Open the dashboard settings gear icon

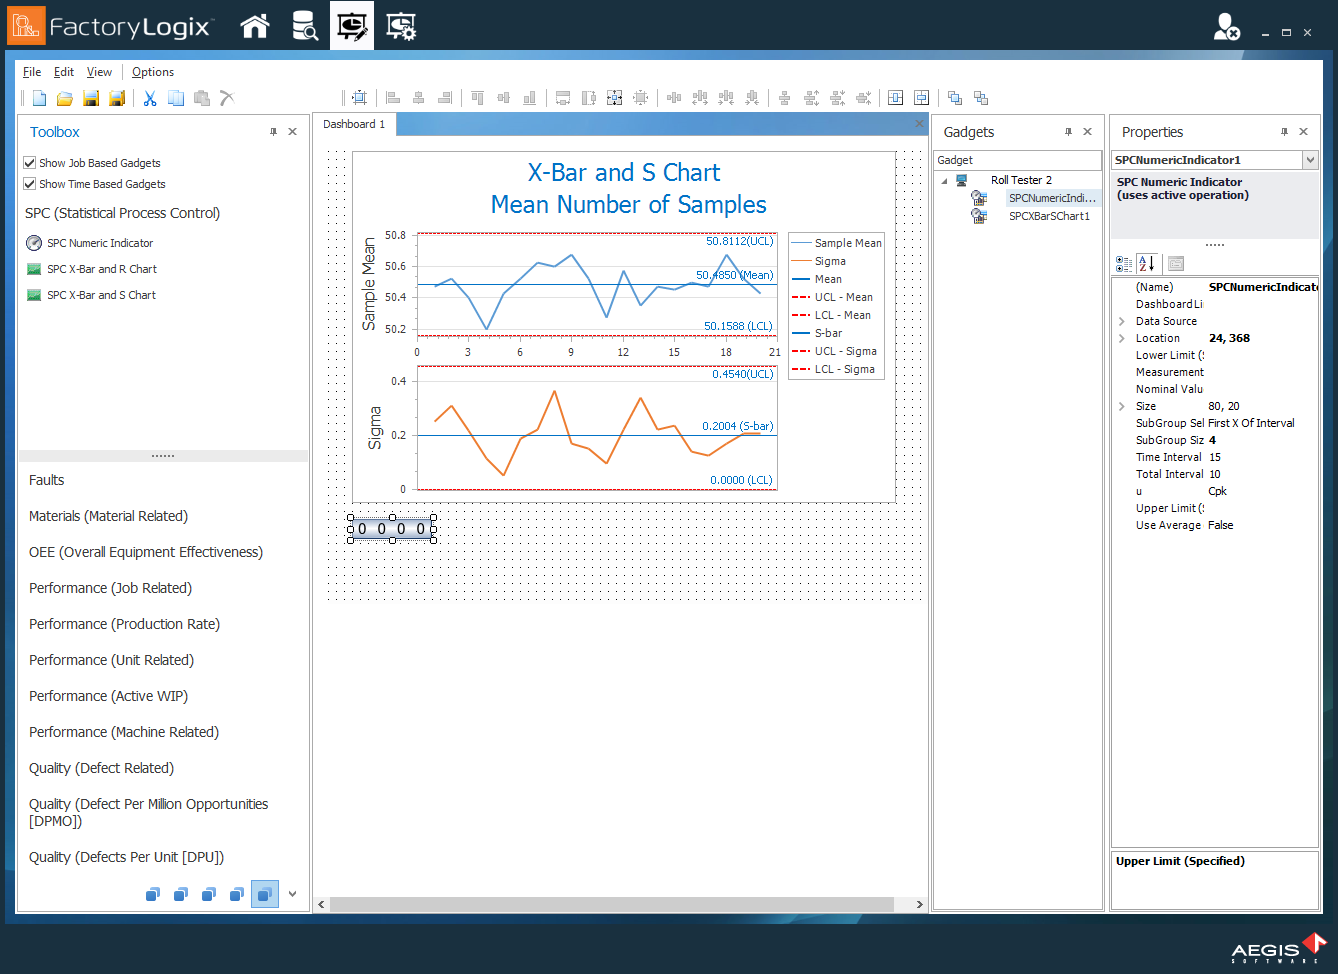(401, 27)
